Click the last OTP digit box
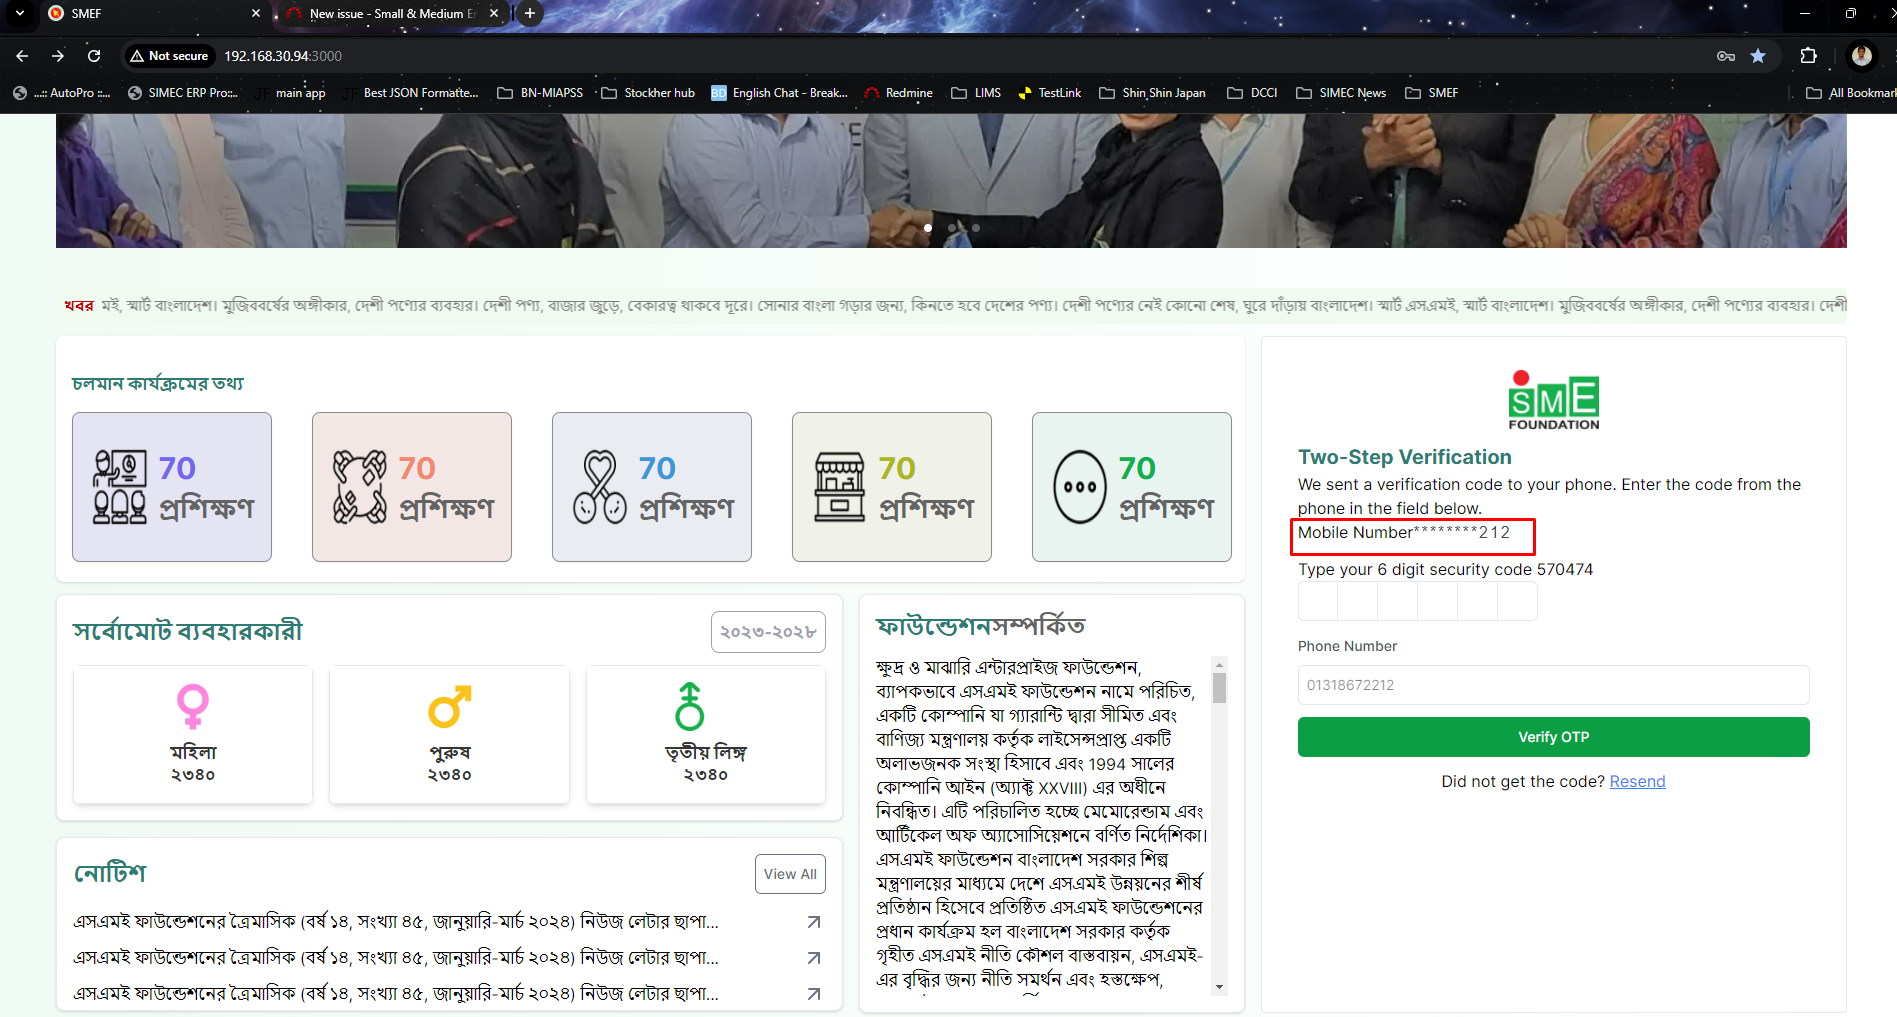 1517,602
